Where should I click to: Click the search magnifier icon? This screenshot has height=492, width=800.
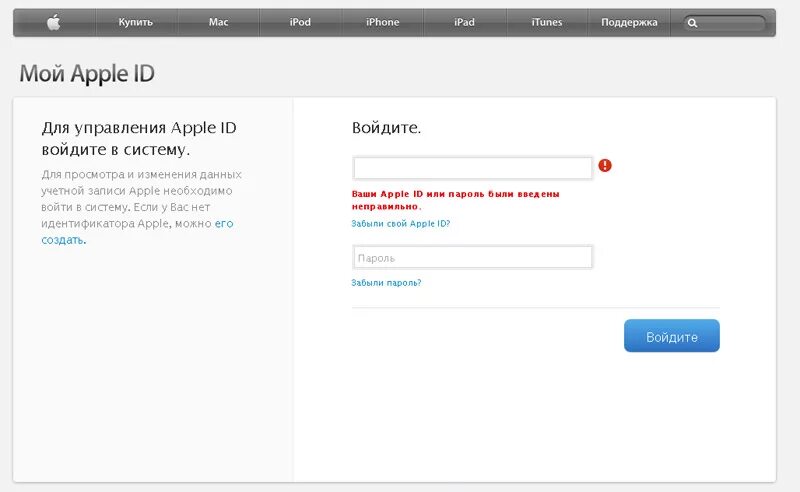tap(692, 23)
